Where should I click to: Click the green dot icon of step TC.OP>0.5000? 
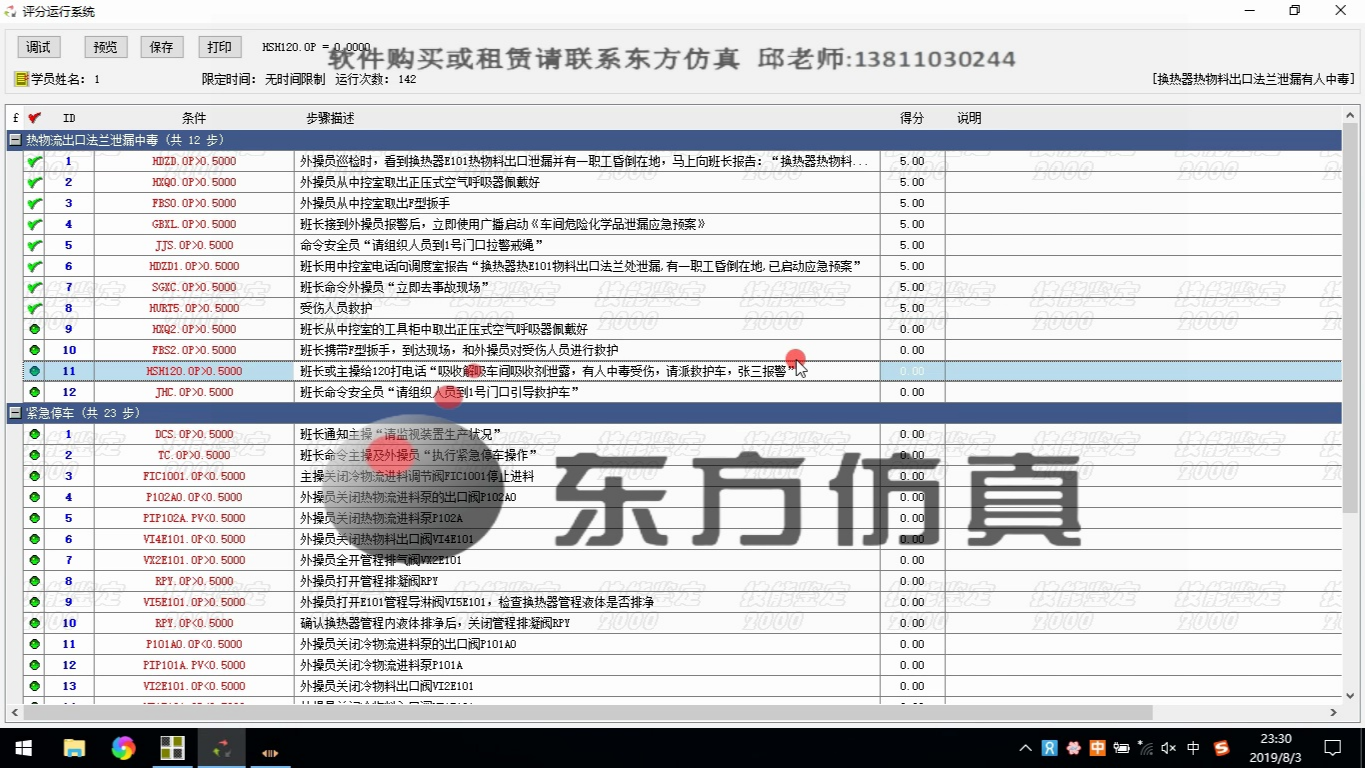pyautogui.click(x=35, y=455)
